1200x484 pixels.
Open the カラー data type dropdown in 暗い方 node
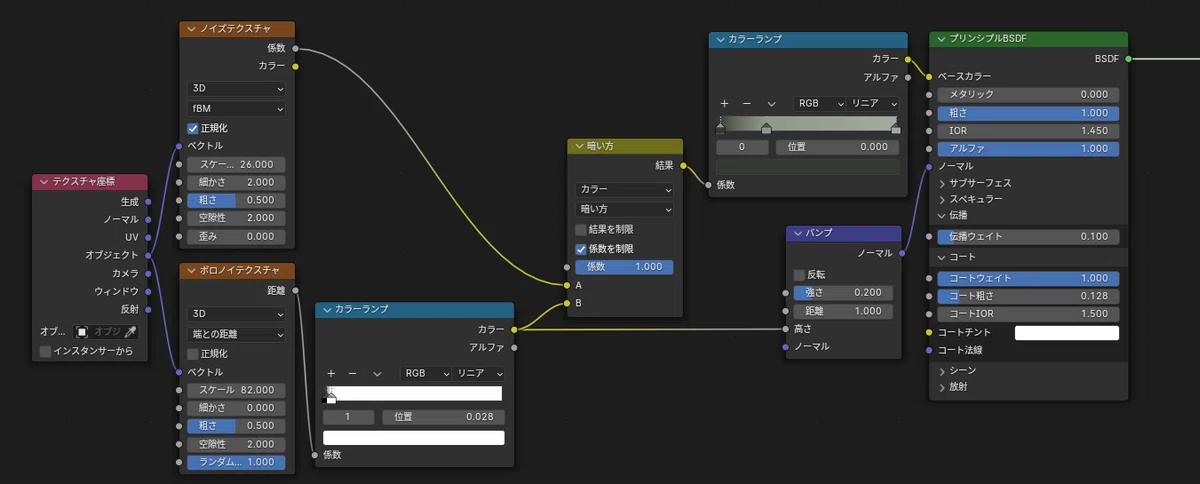pyautogui.click(x=625, y=189)
